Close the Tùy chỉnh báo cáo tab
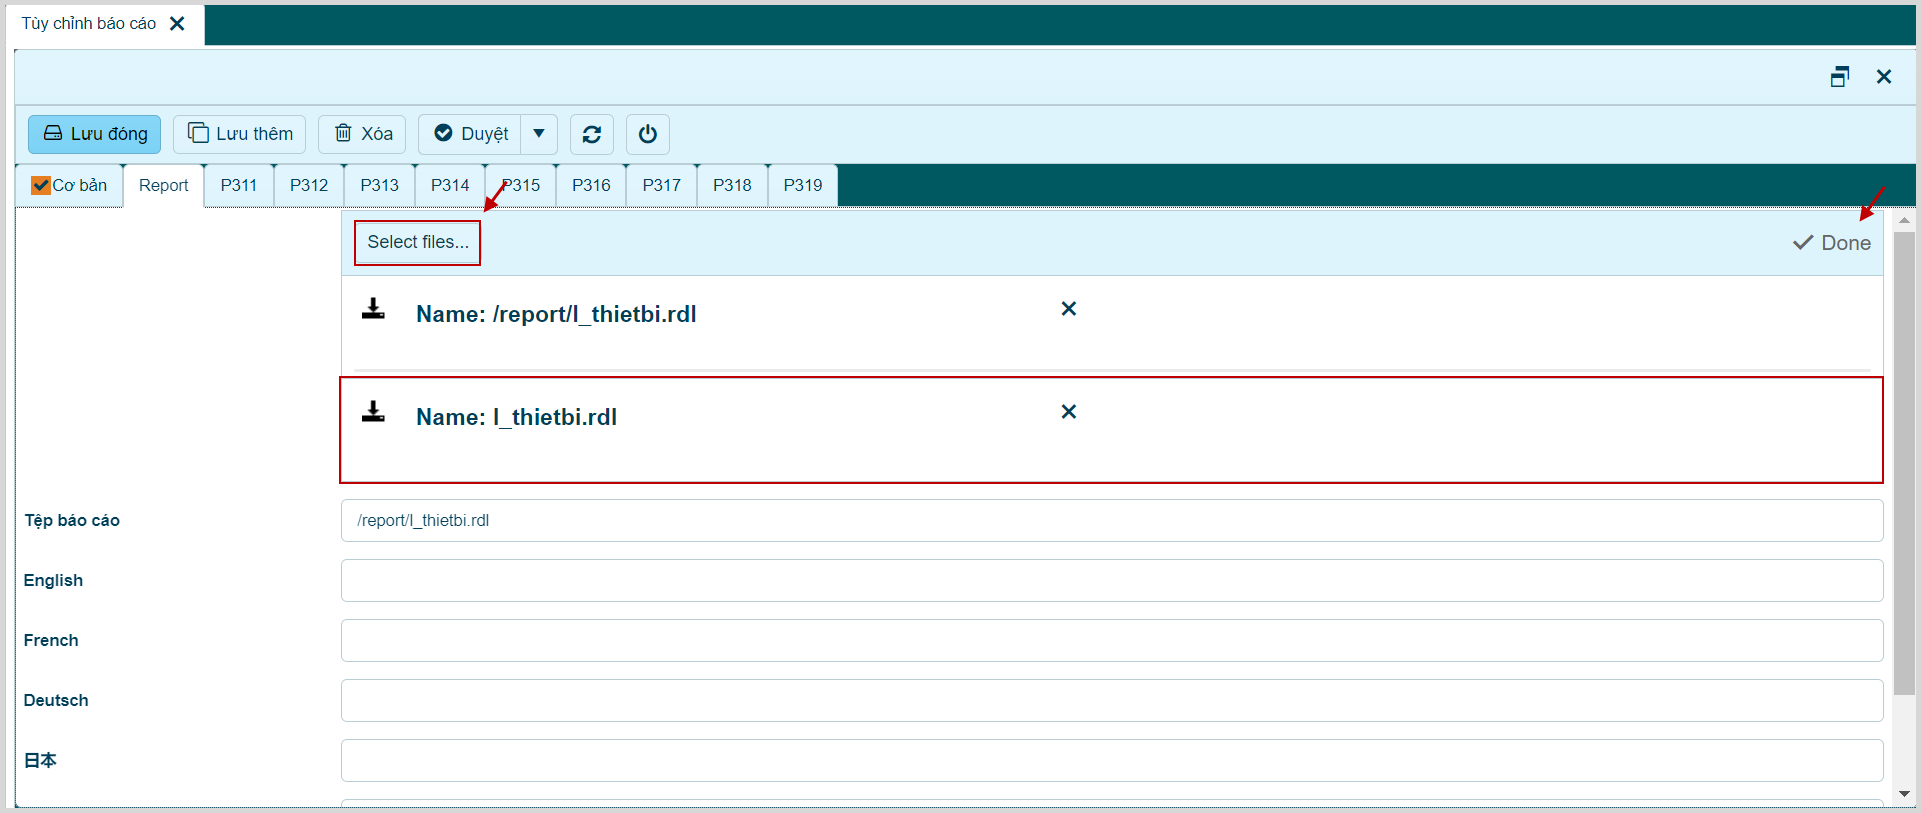This screenshot has width=1921, height=813. tap(177, 23)
